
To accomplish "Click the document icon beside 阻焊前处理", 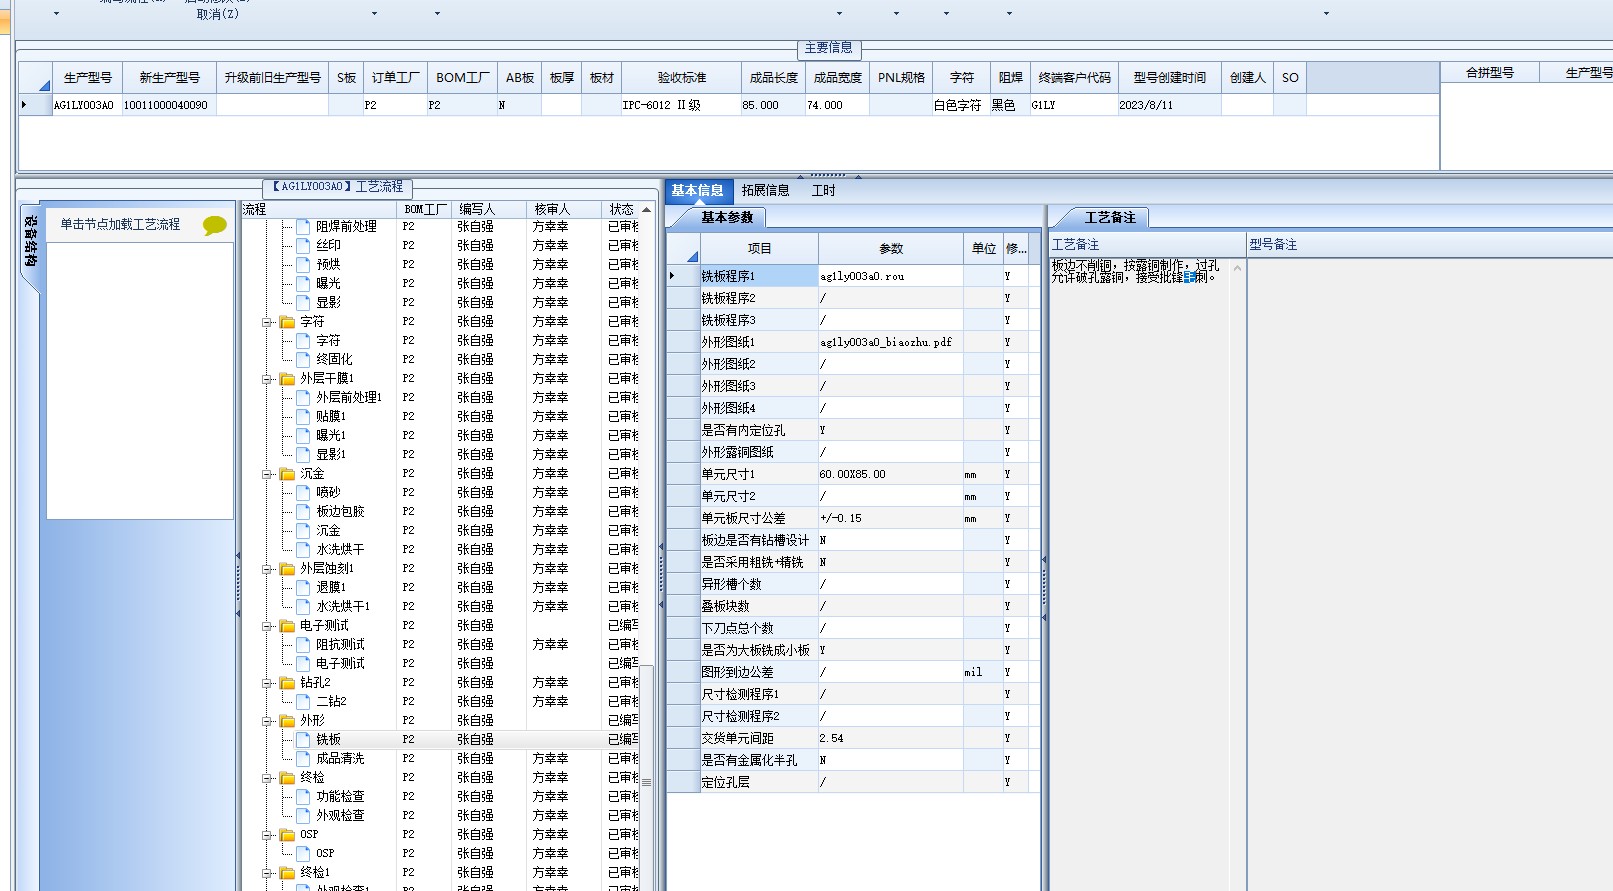I will (x=303, y=227).
